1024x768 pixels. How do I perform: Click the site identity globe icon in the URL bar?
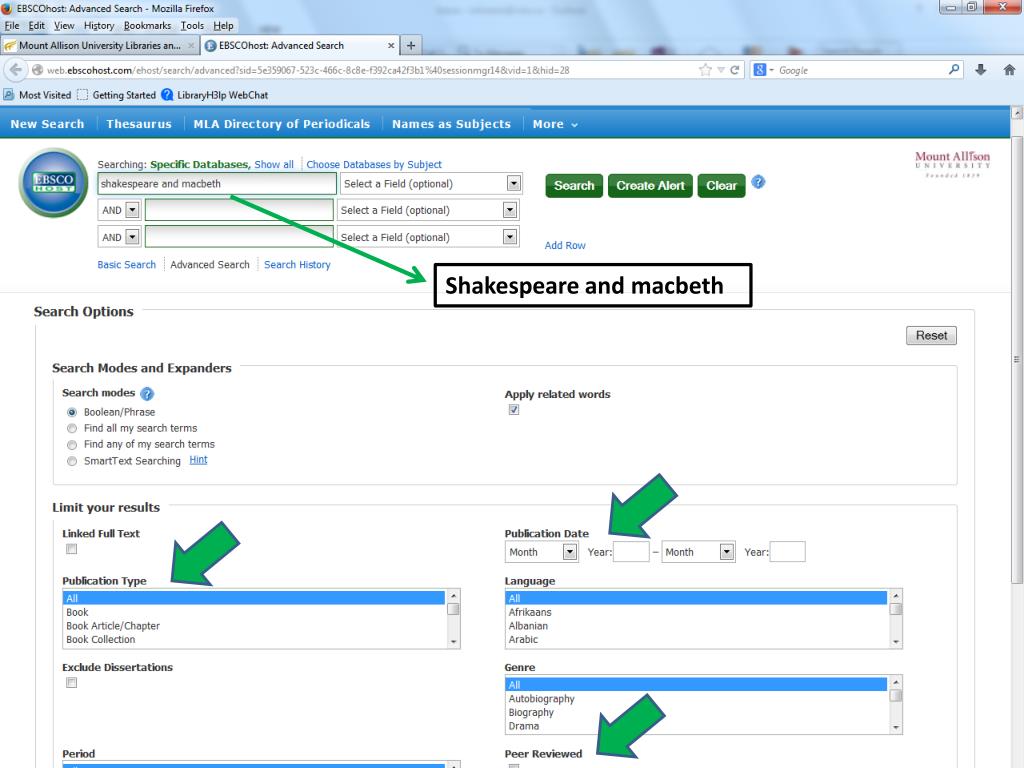click(x=38, y=70)
